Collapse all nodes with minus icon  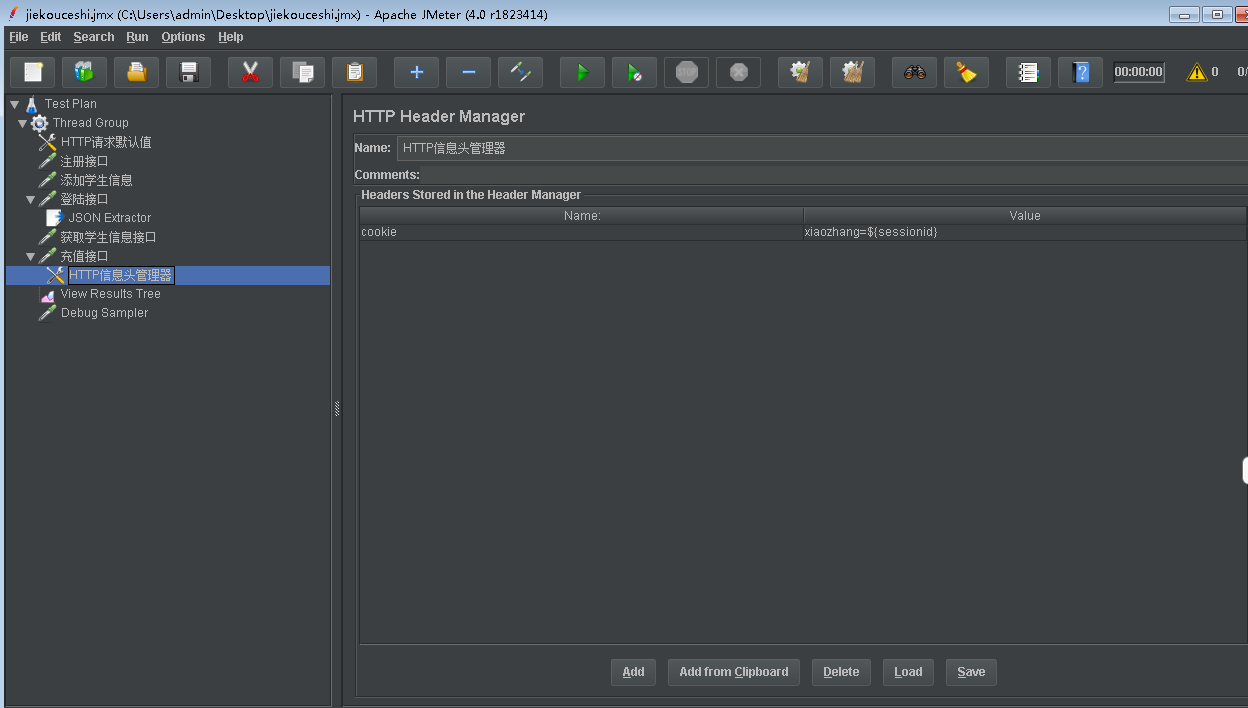[468, 72]
